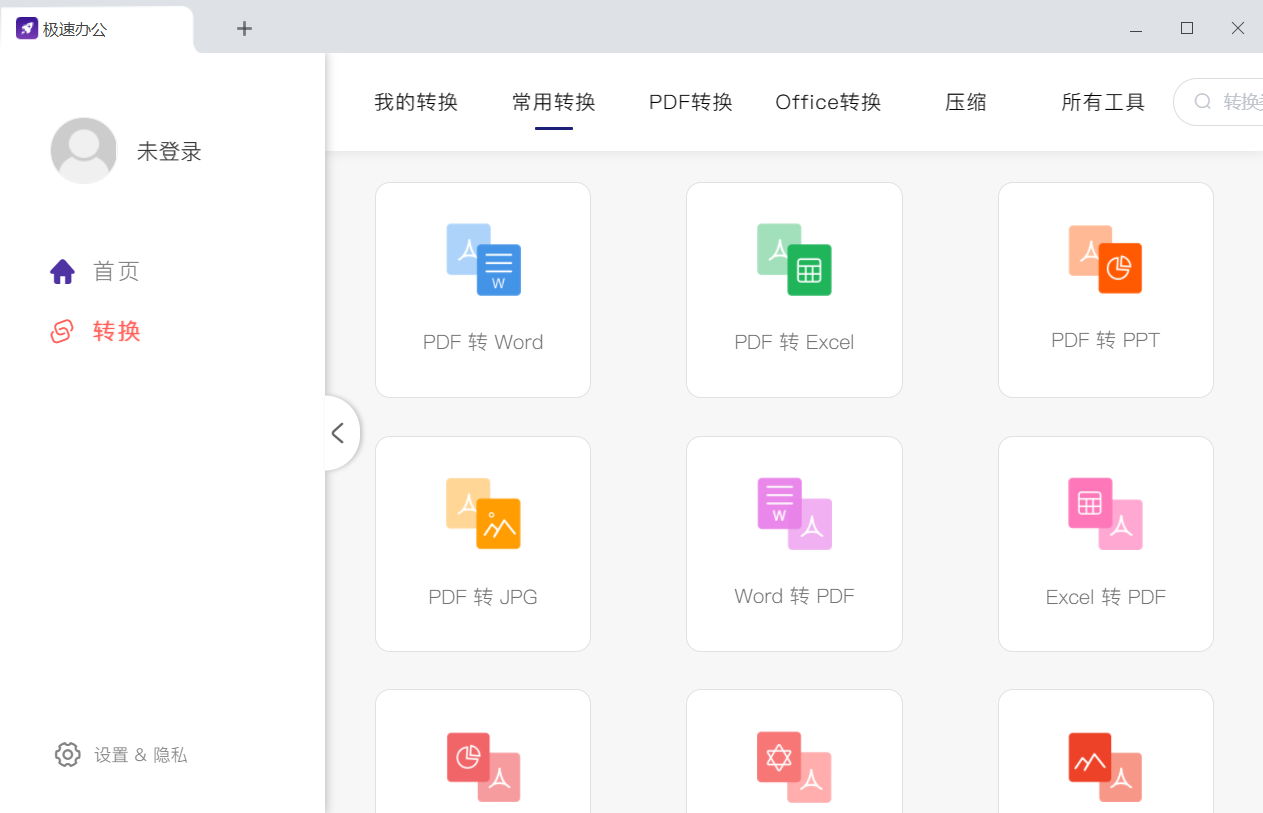Switch to 压缩 tab

966,102
